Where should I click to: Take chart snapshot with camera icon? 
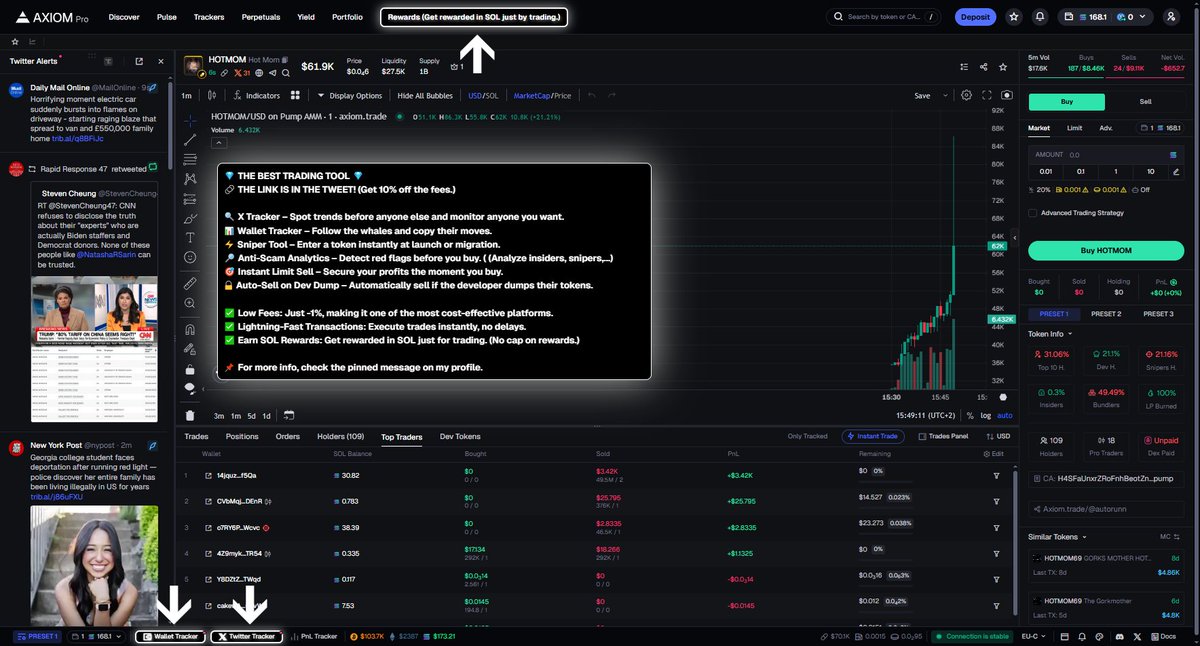pos(1007,96)
